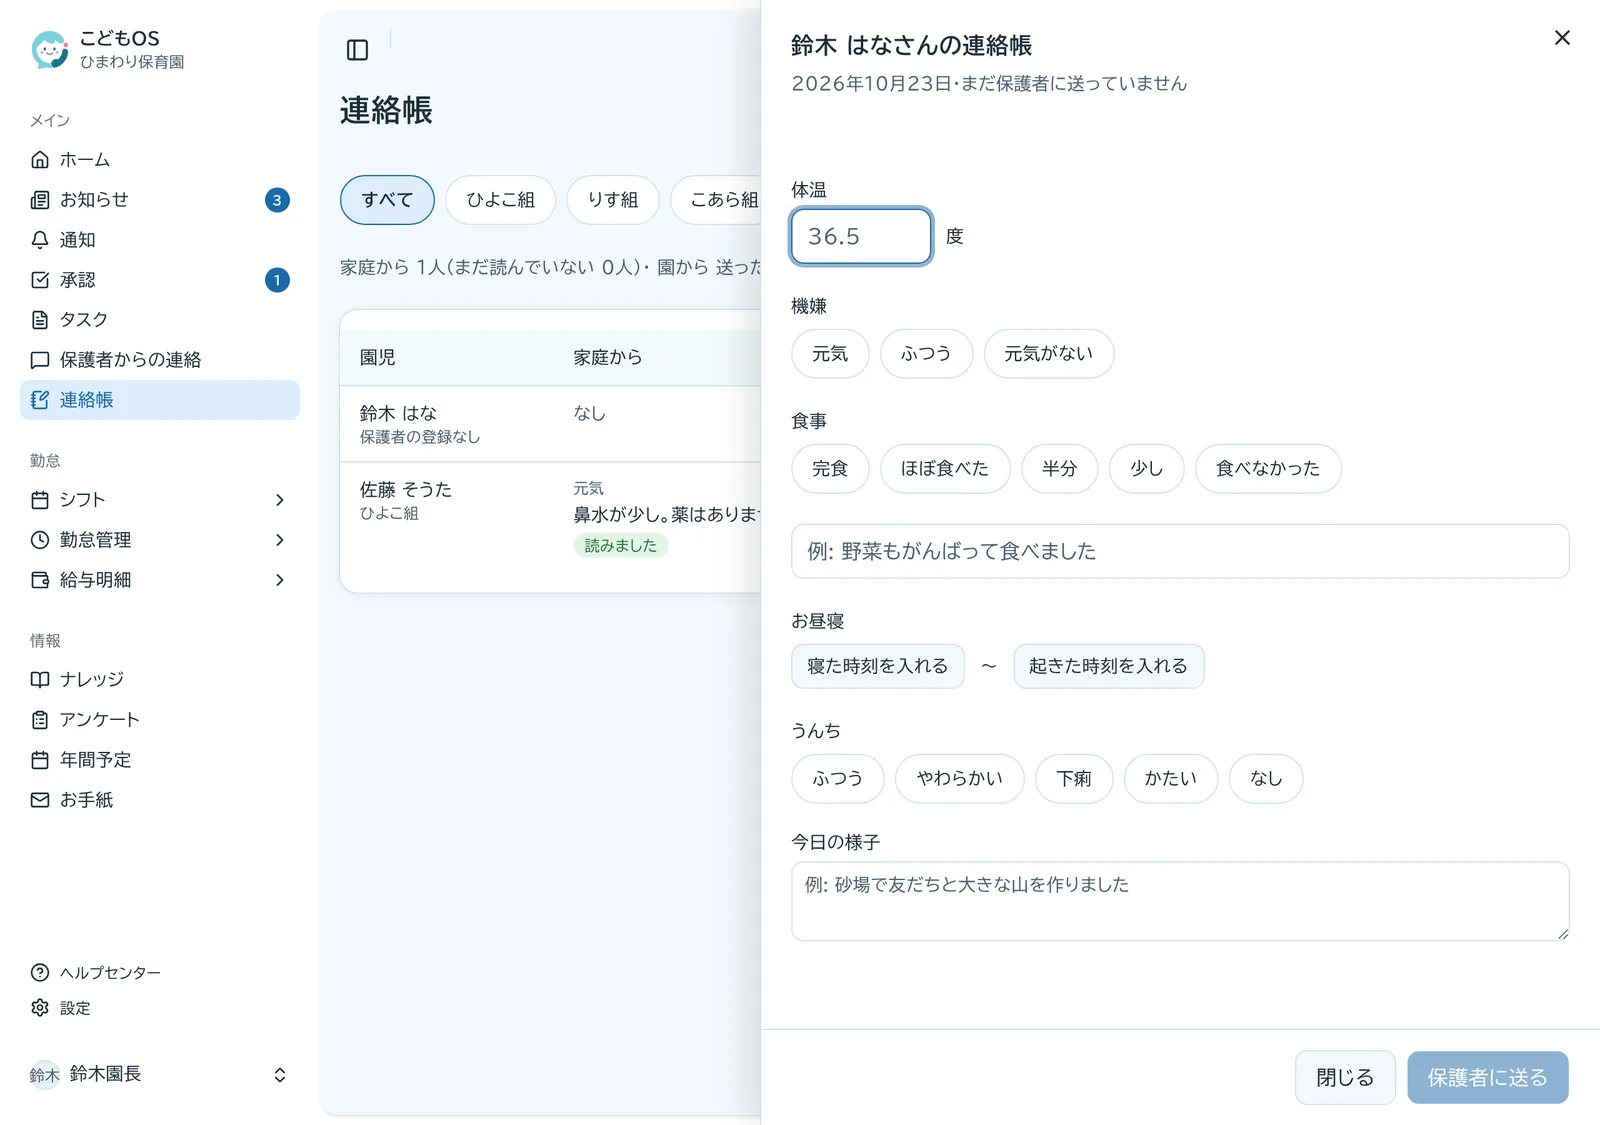Click the 給与明細 wallet icon
The width and height of the screenshot is (1600, 1125).
(40, 580)
